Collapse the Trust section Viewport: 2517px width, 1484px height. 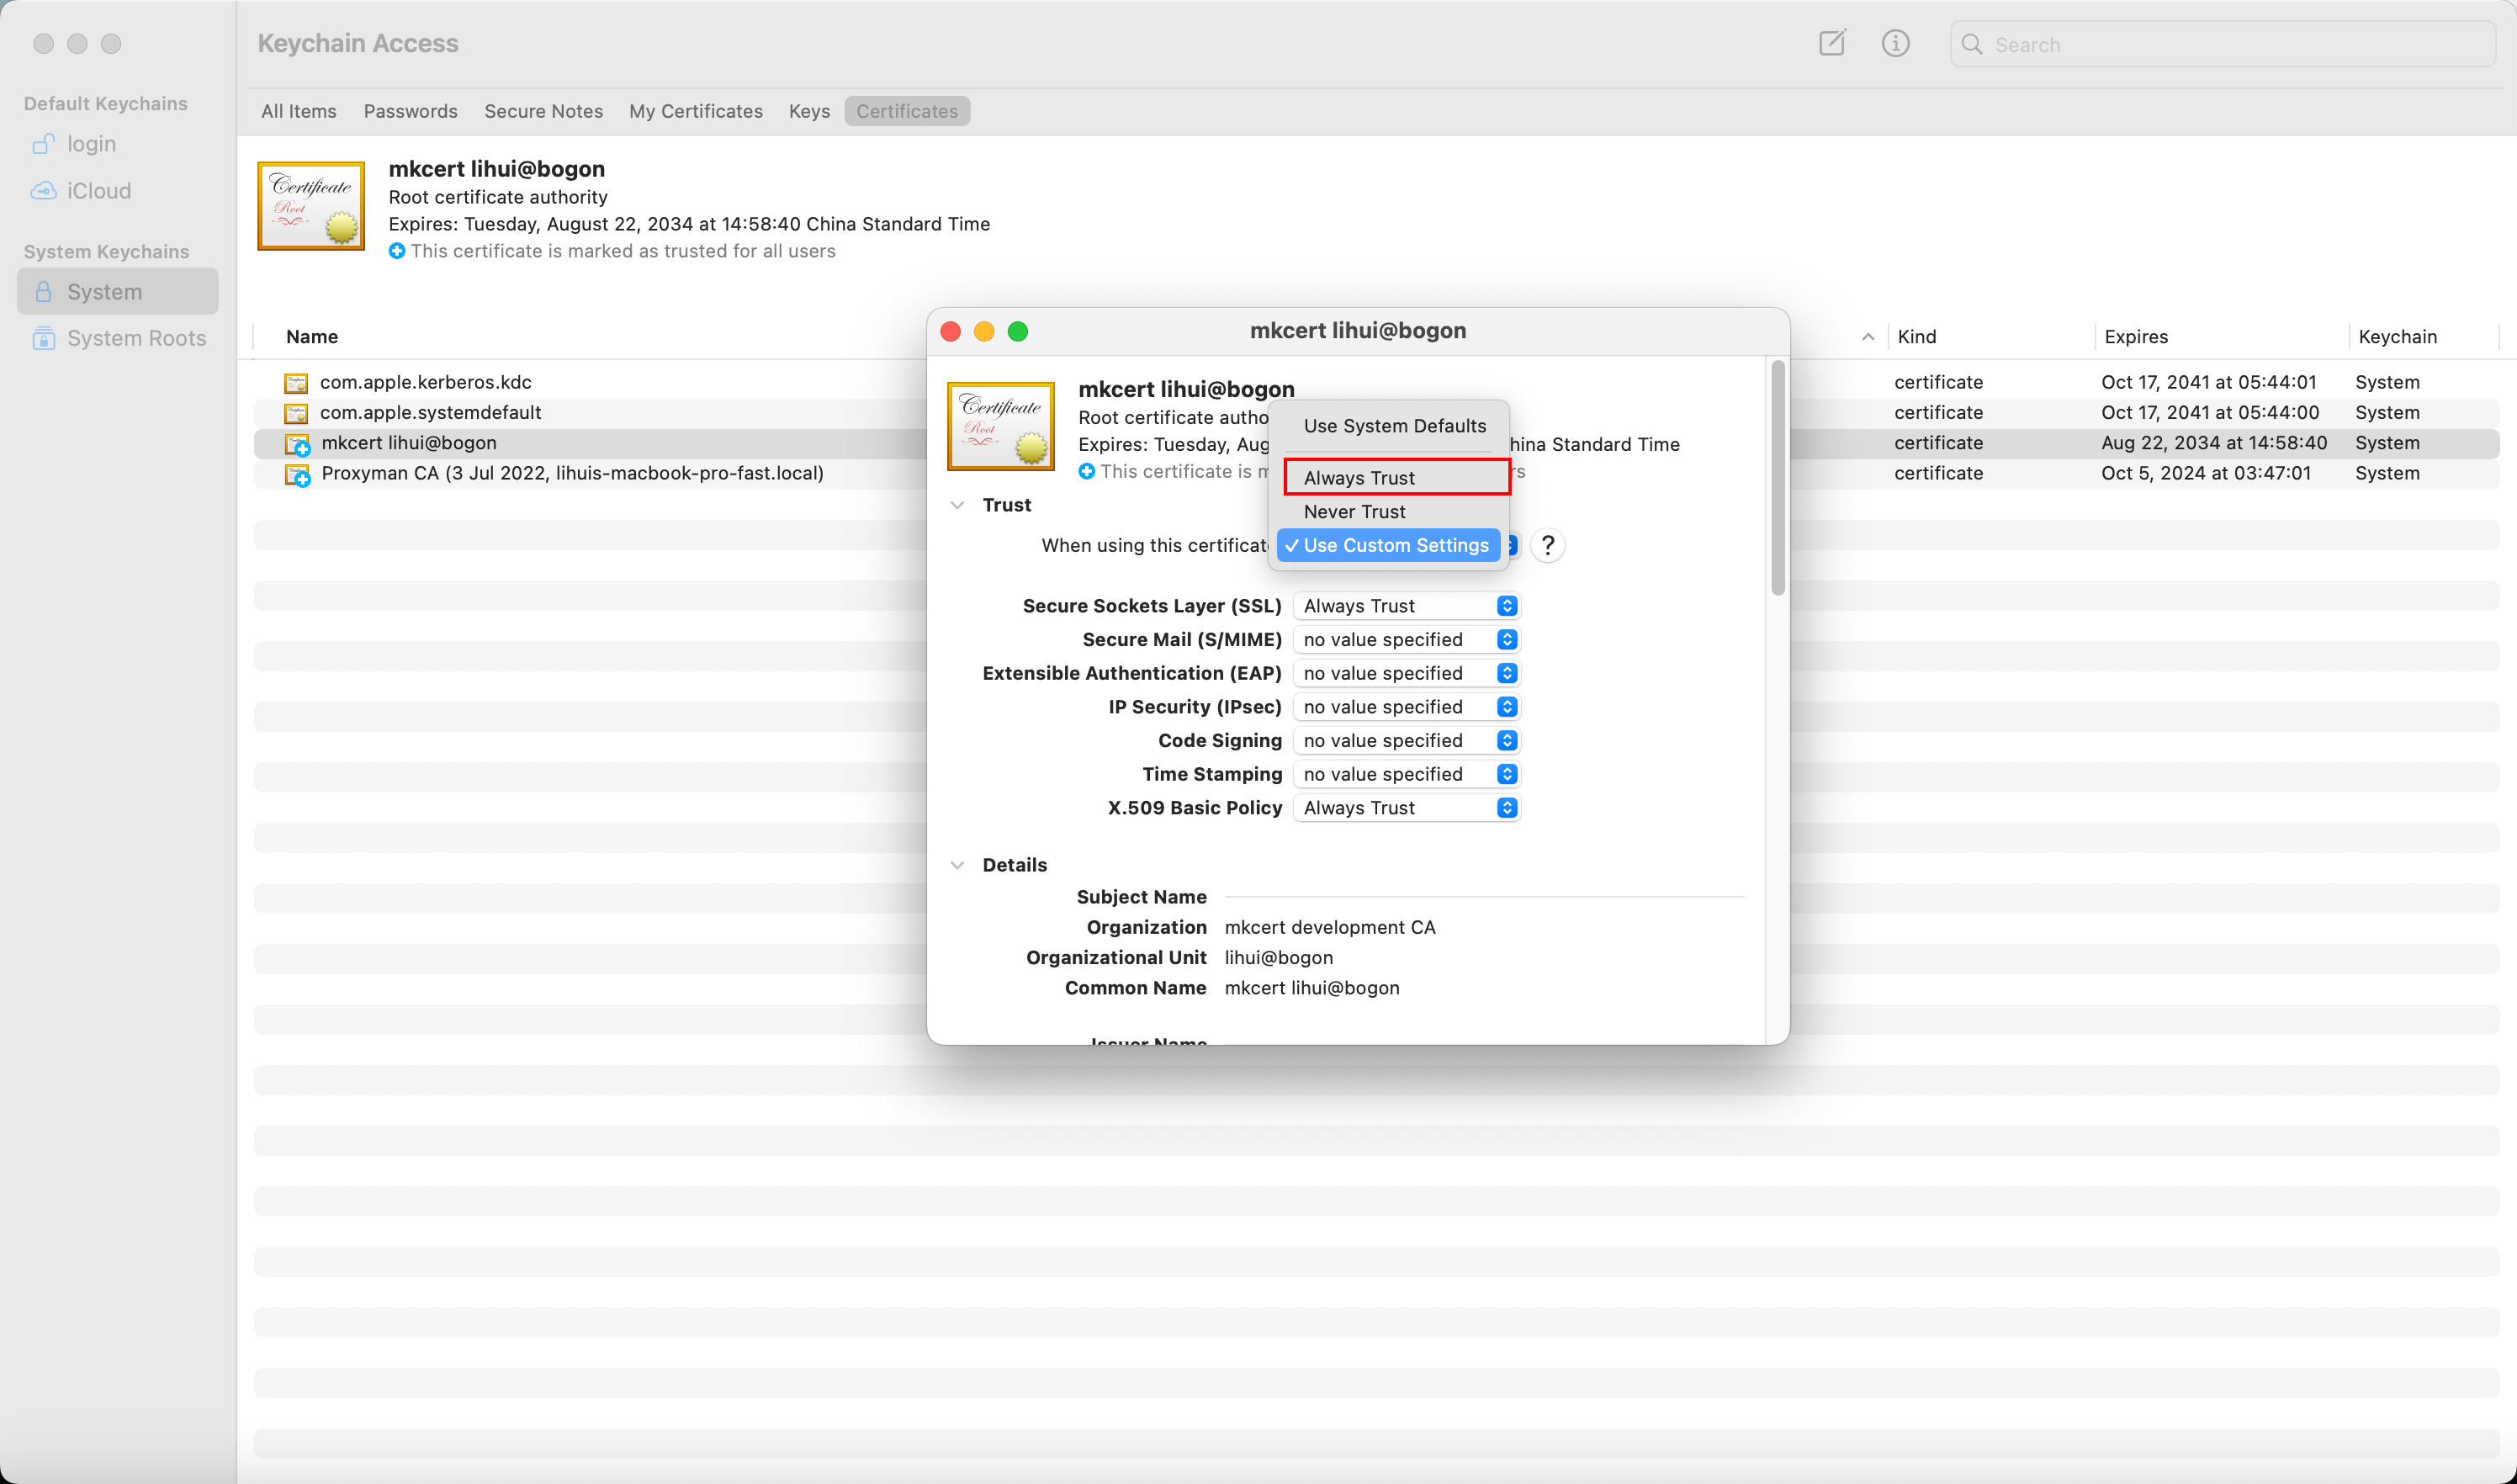point(957,505)
